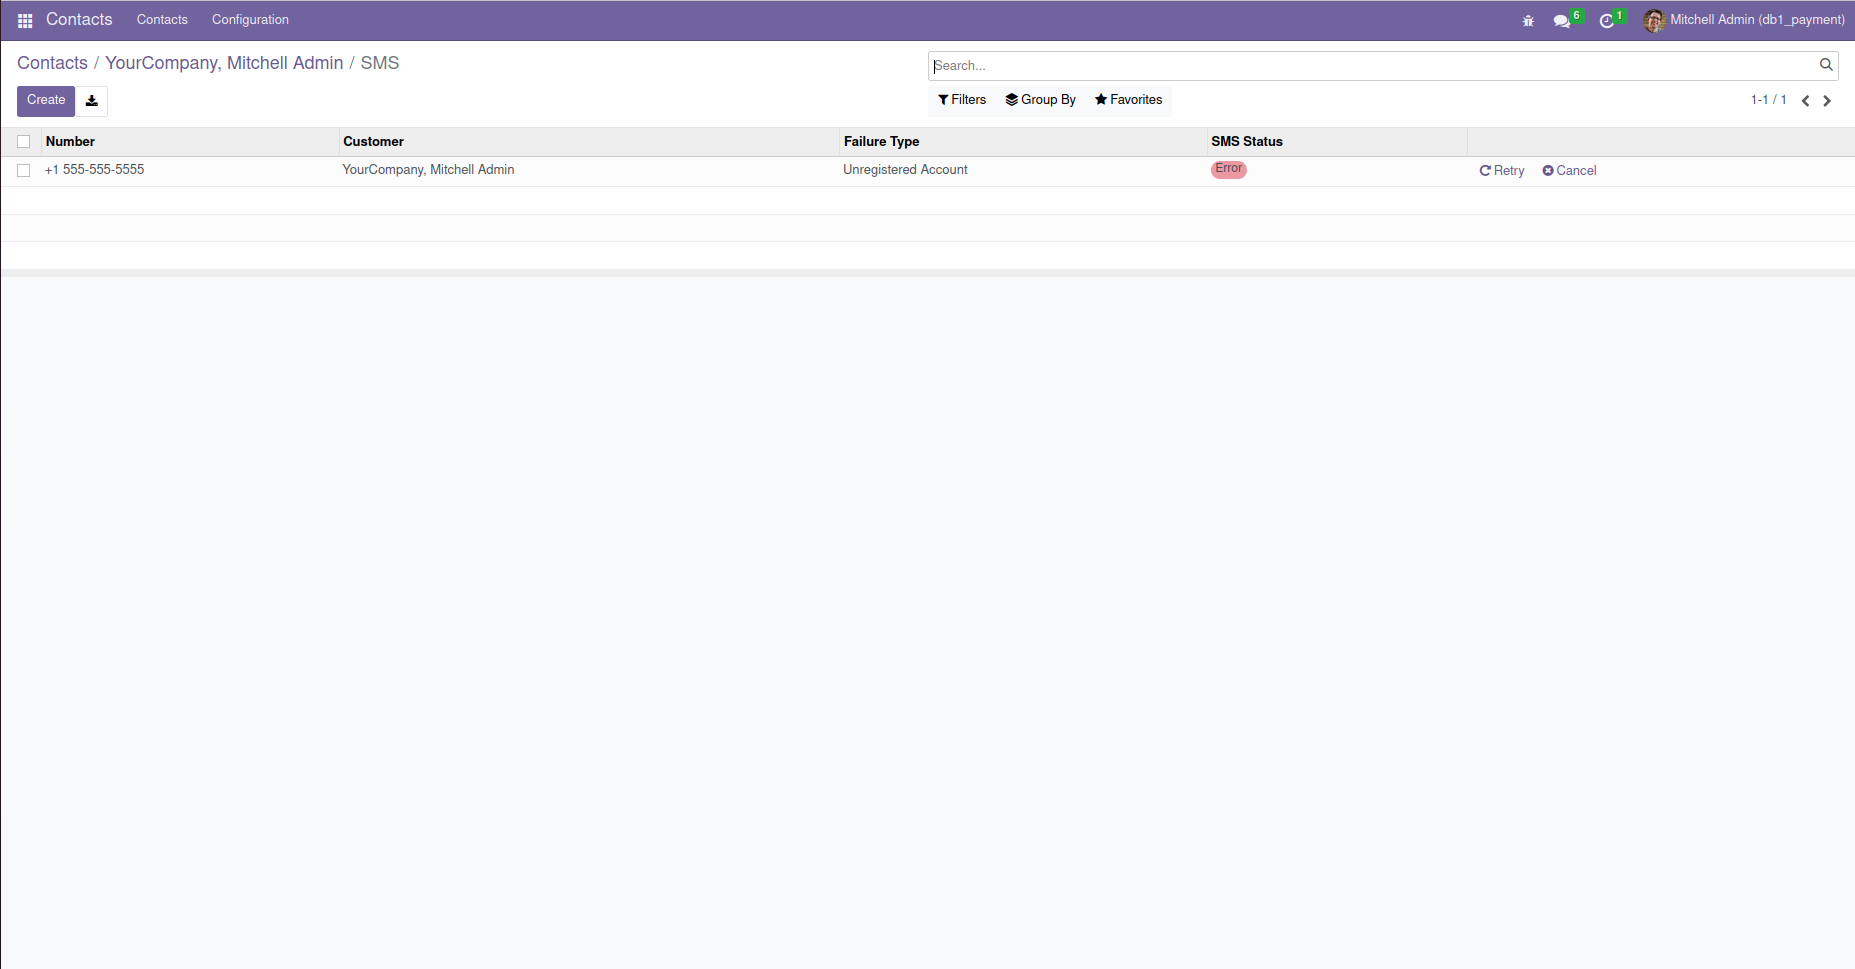Click the 1-1 / 1 pager counter
The height and width of the screenshot is (969, 1855).
pyautogui.click(x=1768, y=100)
